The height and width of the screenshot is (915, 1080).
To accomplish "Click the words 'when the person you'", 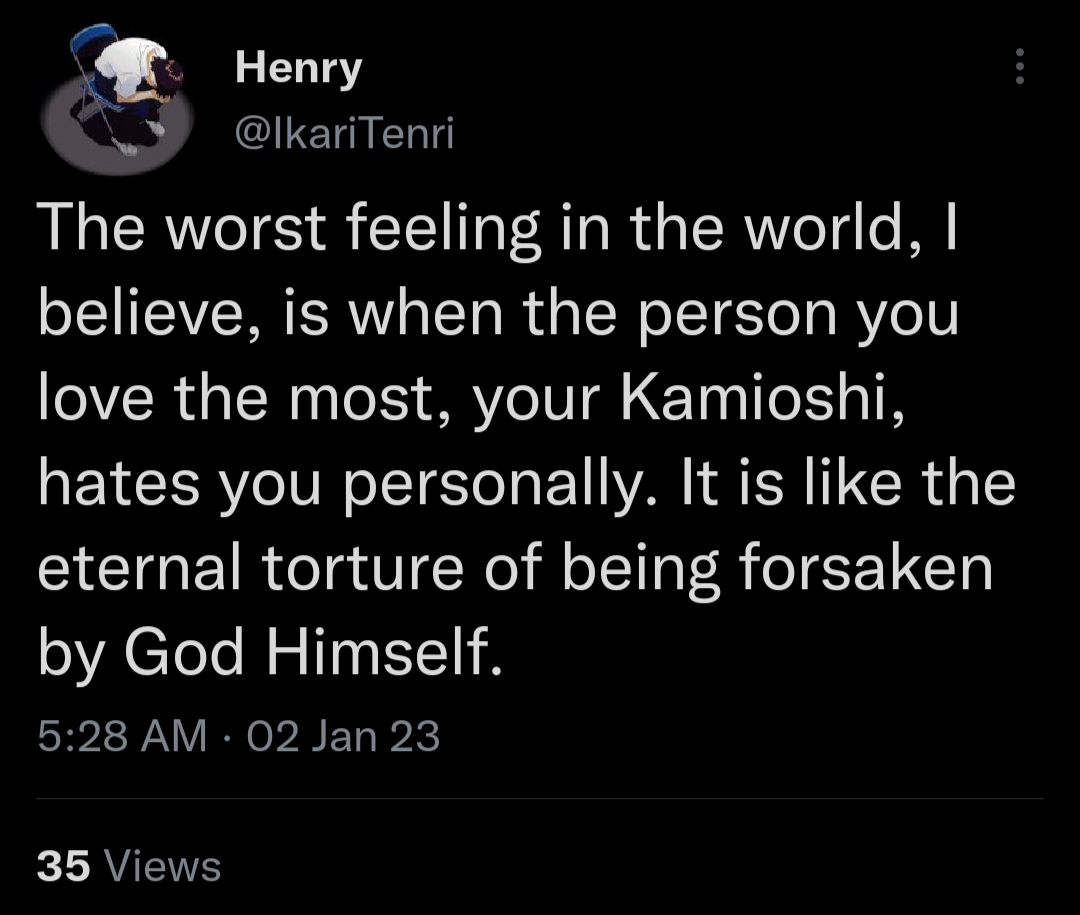I will click(x=654, y=316).
